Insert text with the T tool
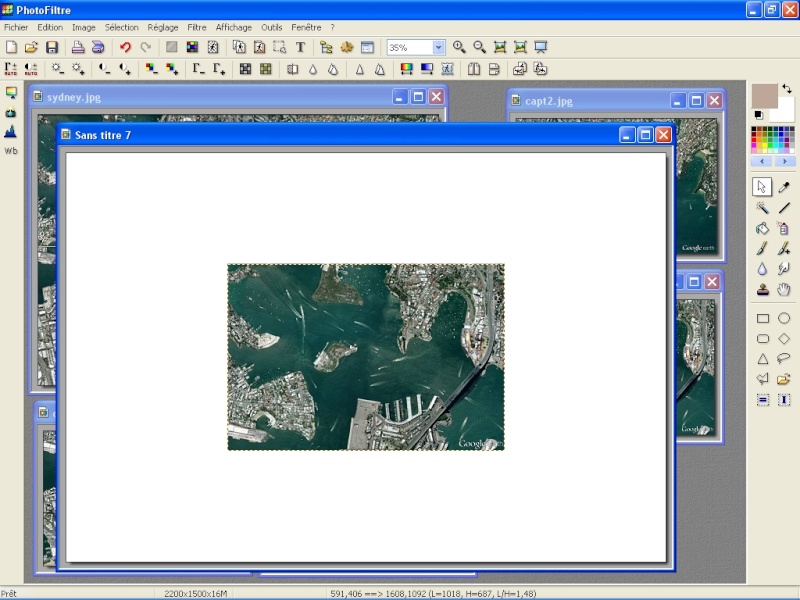 (301, 47)
